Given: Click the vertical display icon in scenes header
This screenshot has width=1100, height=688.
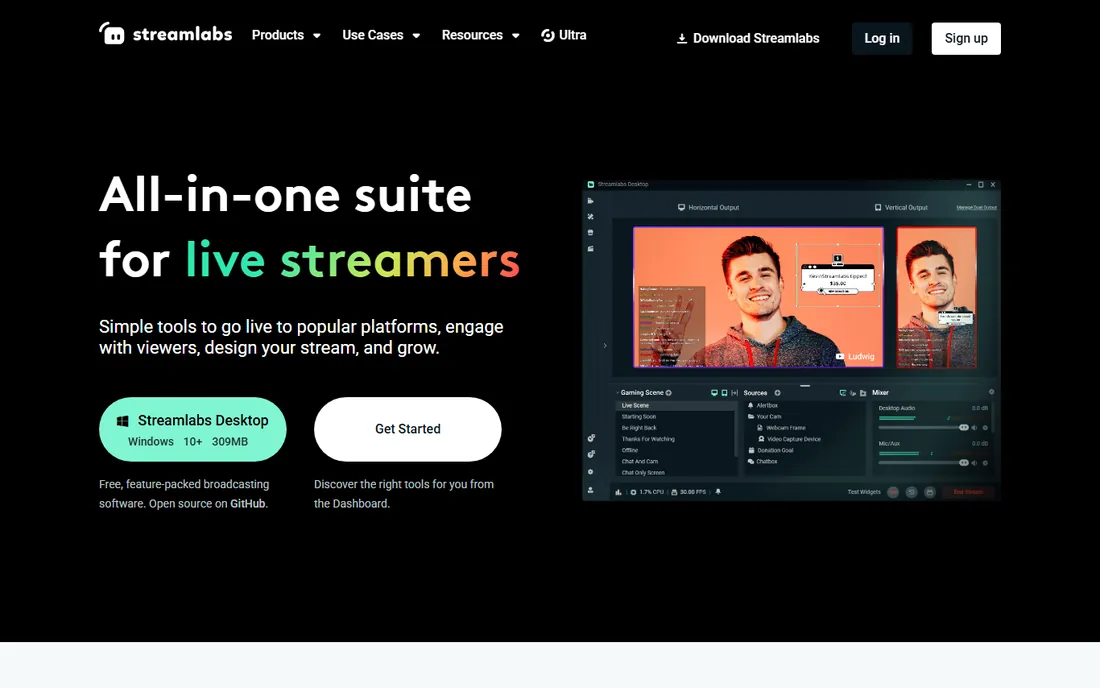Looking at the screenshot, I should pyautogui.click(x=724, y=393).
